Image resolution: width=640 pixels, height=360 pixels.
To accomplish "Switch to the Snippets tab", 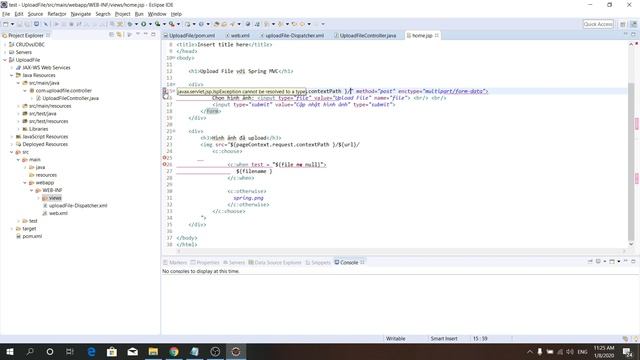I will click(318, 262).
